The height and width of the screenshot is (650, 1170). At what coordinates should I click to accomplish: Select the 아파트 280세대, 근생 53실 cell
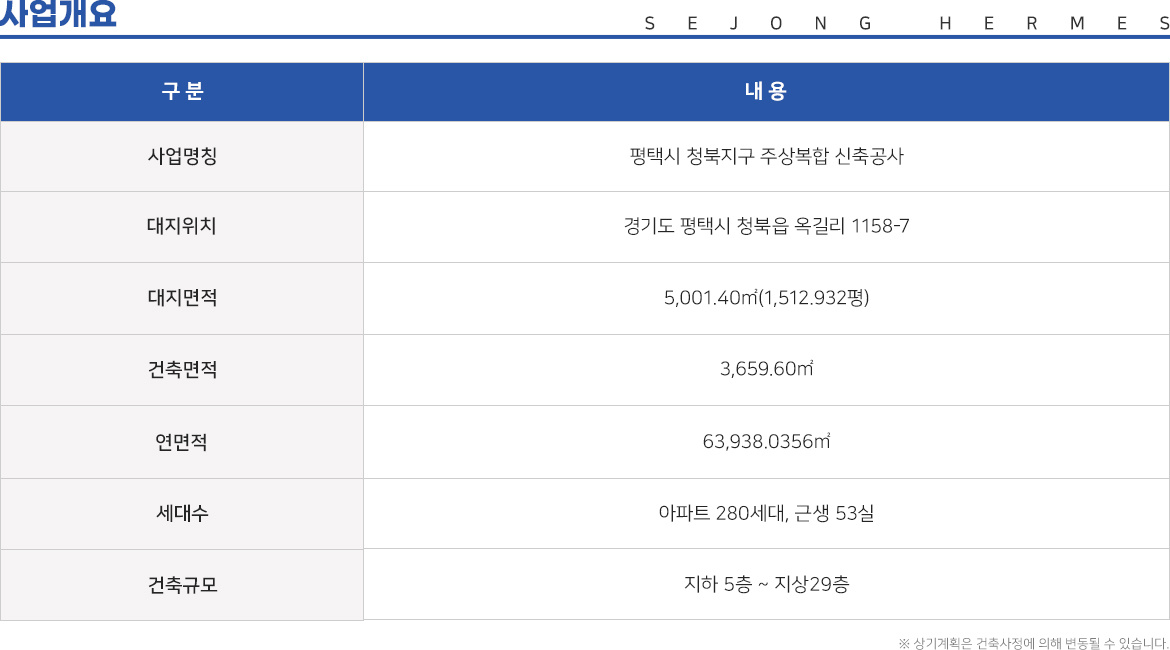click(766, 513)
